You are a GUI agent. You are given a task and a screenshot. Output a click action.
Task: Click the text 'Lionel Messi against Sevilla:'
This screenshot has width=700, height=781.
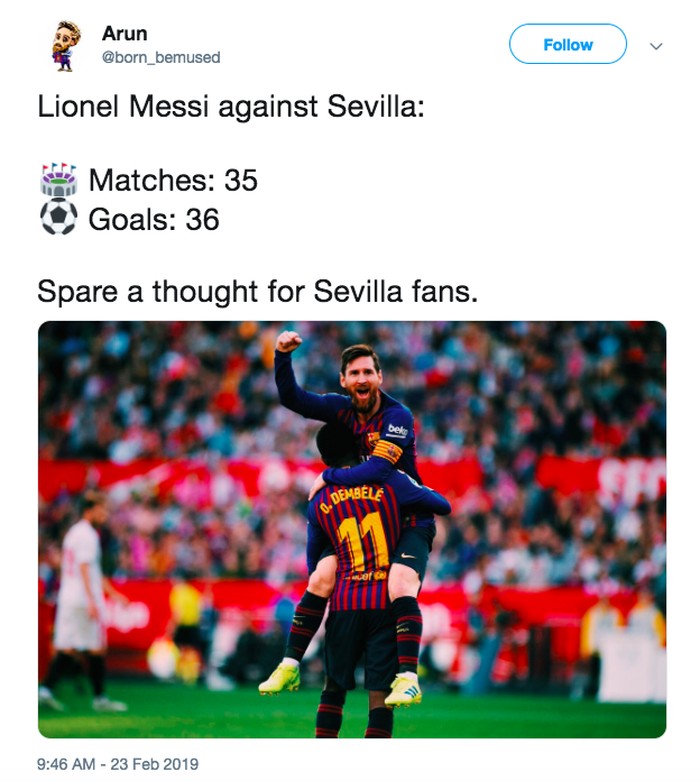231,107
